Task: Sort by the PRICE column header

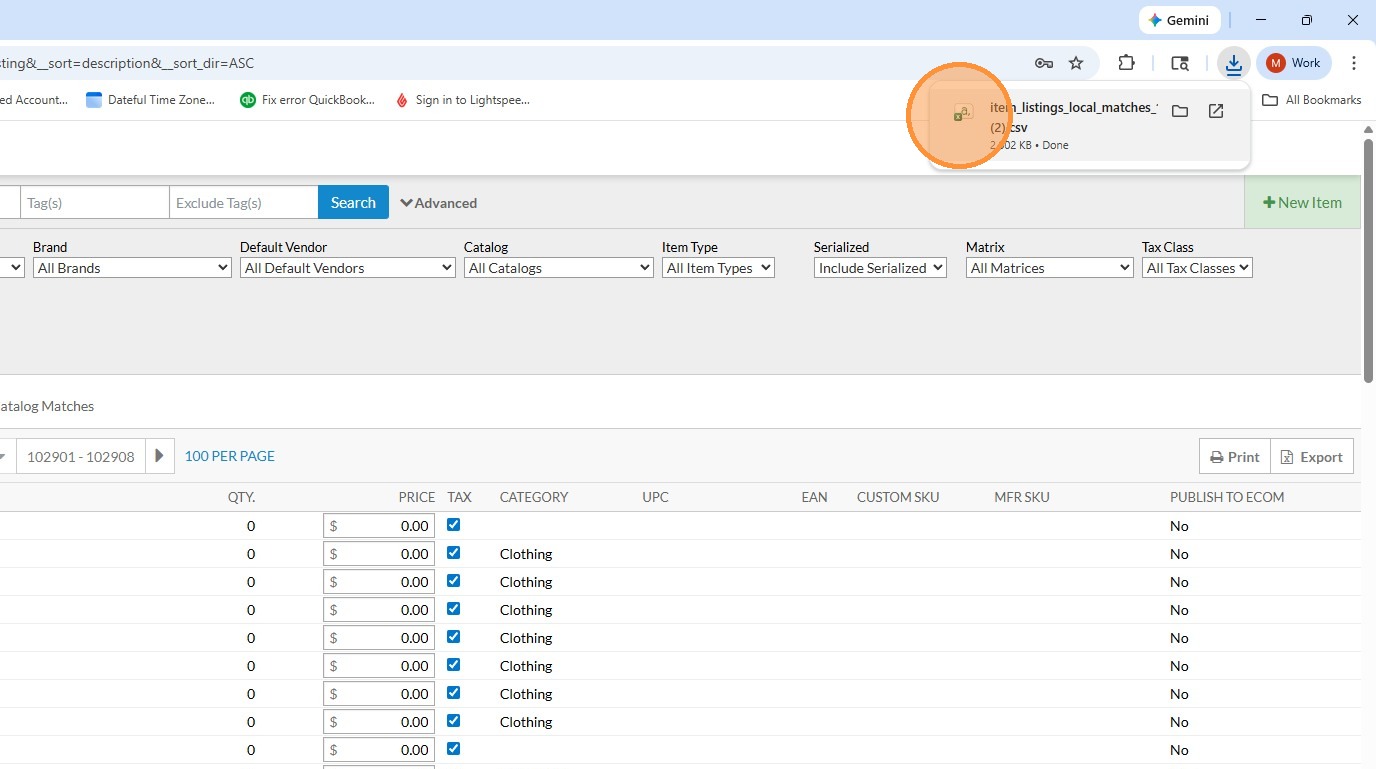Action: point(417,497)
